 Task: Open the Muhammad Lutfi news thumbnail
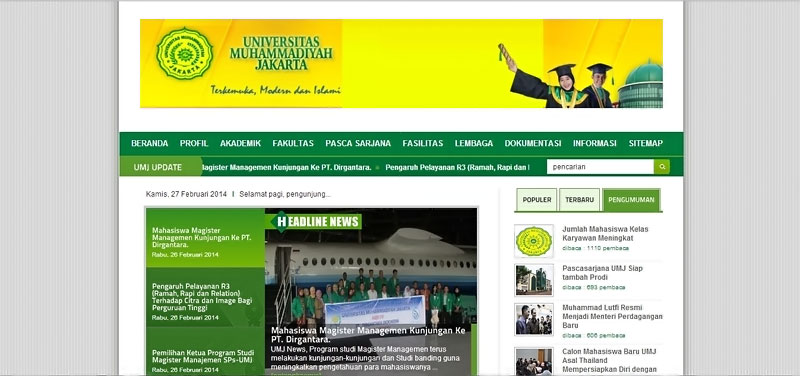coord(534,319)
